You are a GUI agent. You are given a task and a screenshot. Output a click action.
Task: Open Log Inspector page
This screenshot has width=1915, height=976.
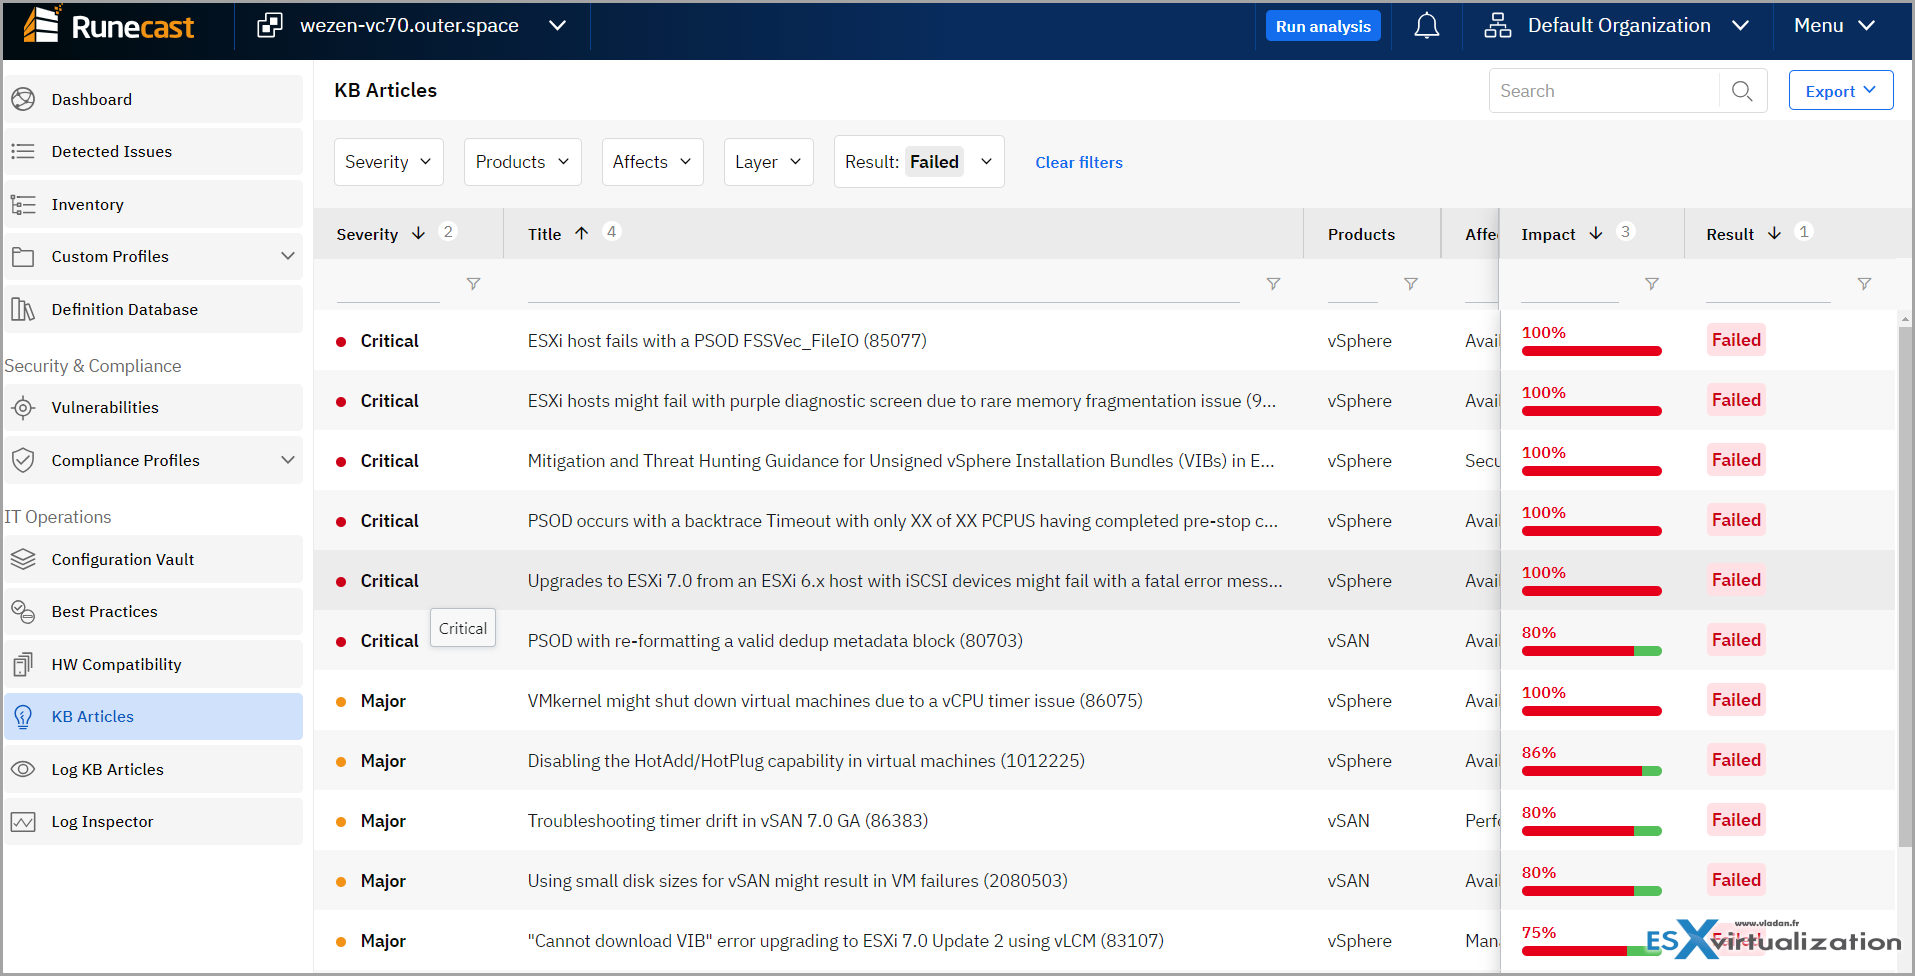click(153, 821)
